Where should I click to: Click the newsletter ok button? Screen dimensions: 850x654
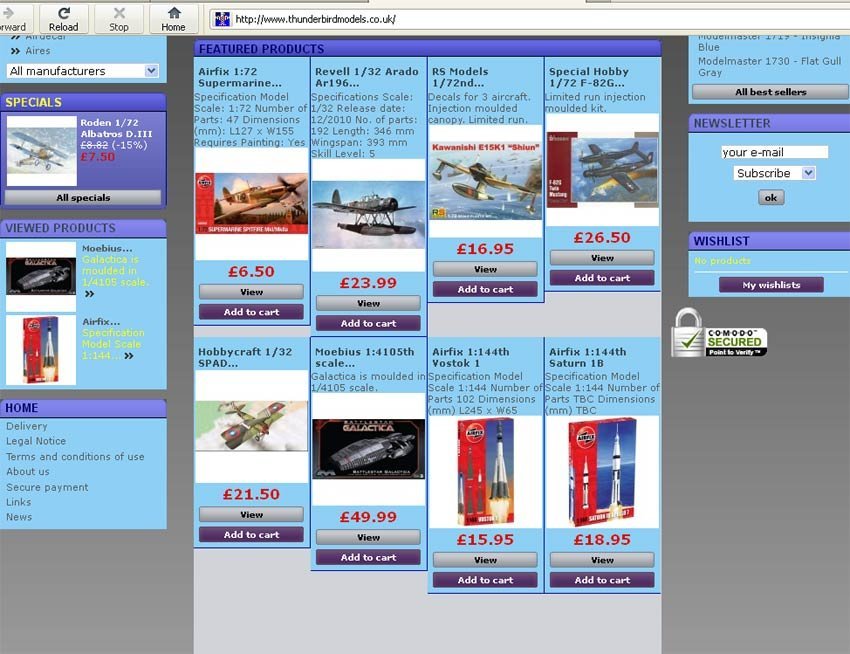tap(771, 198)
